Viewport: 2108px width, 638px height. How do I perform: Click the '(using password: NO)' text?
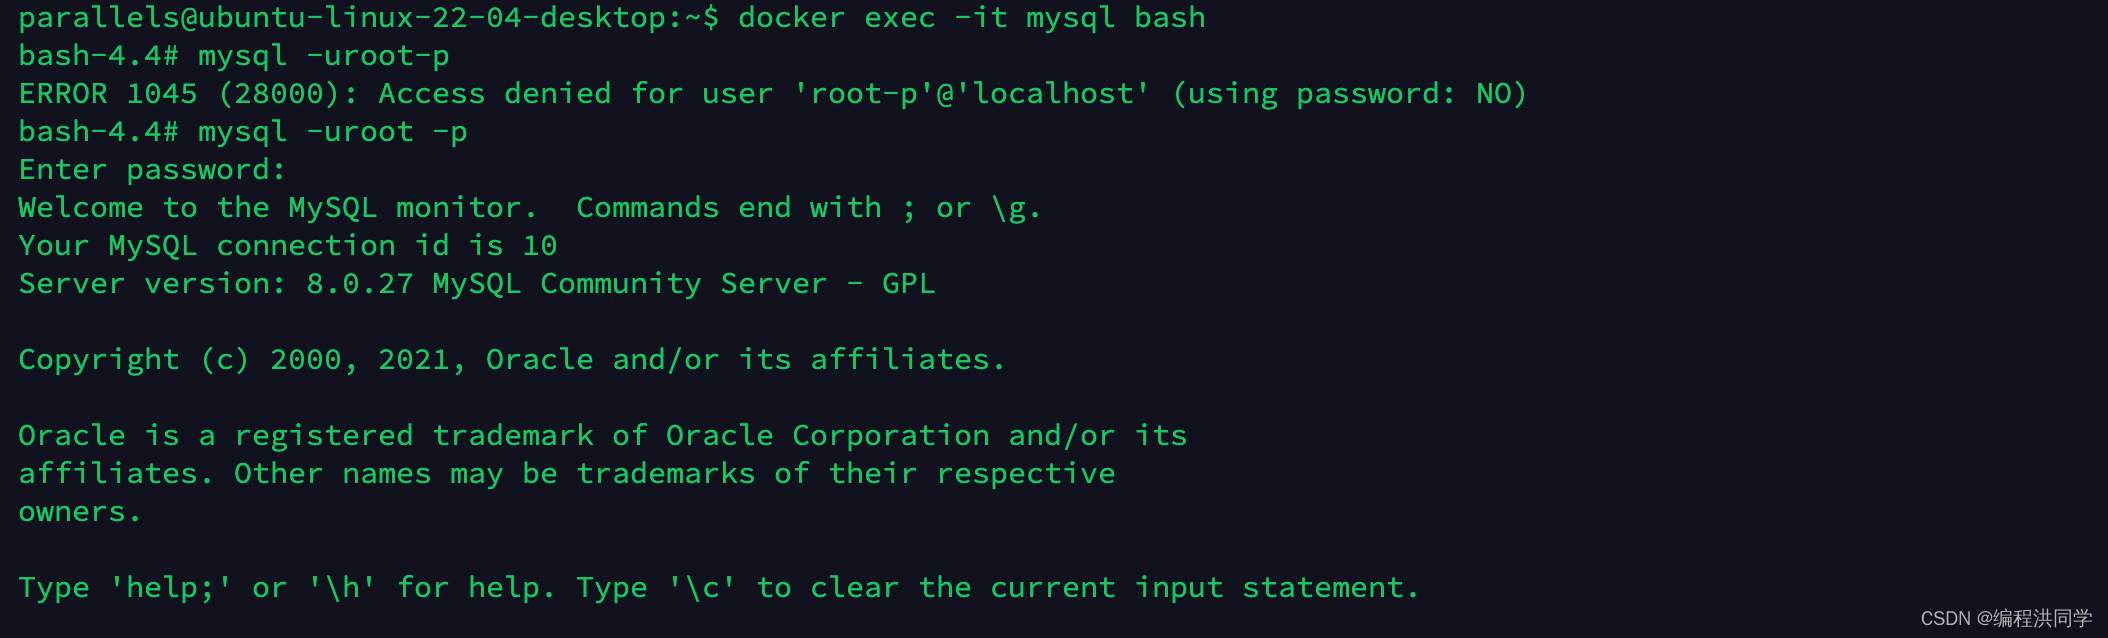[1349, 94]
